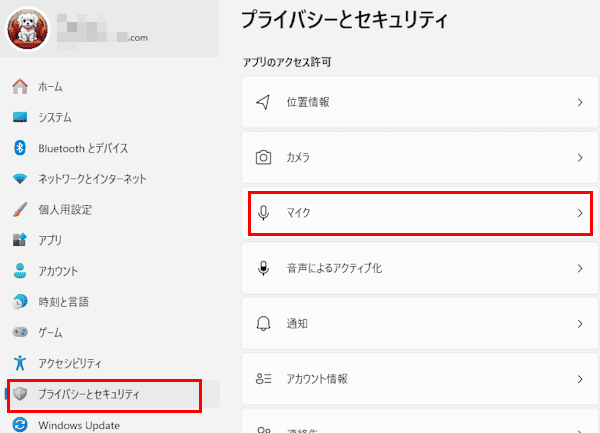Click the accessibility figure icon

pyautogui.click(x=20, y=363)
